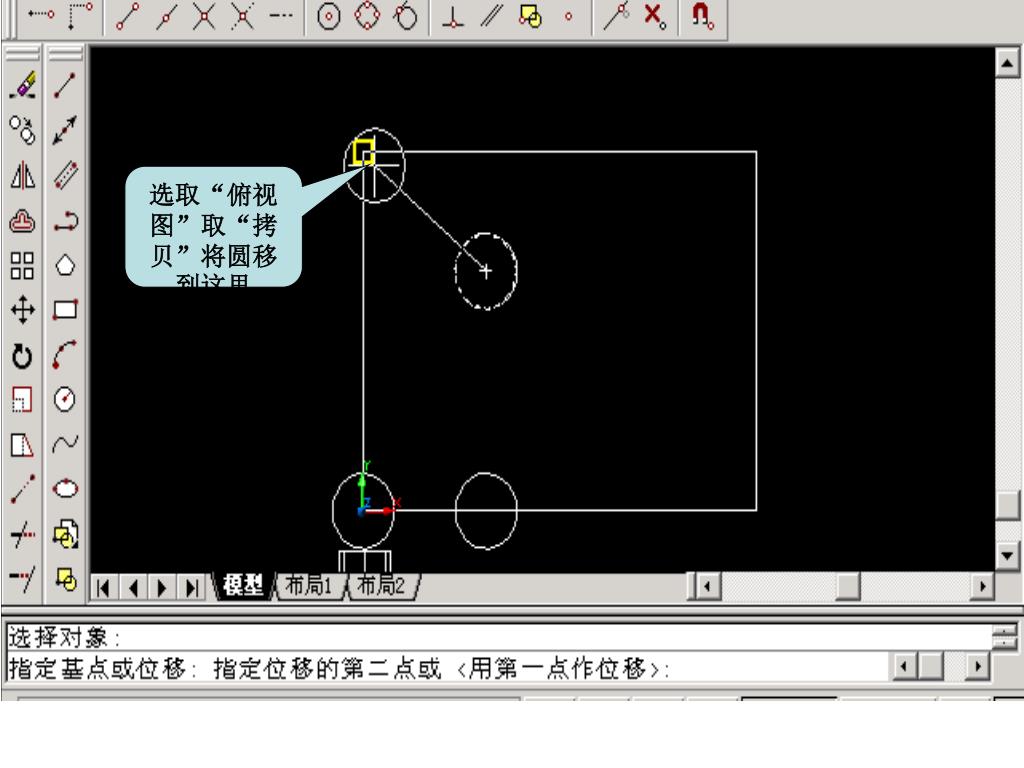1024x768 pixels.
Task: Pick the Polygon tool
Action: coord(65,266)
